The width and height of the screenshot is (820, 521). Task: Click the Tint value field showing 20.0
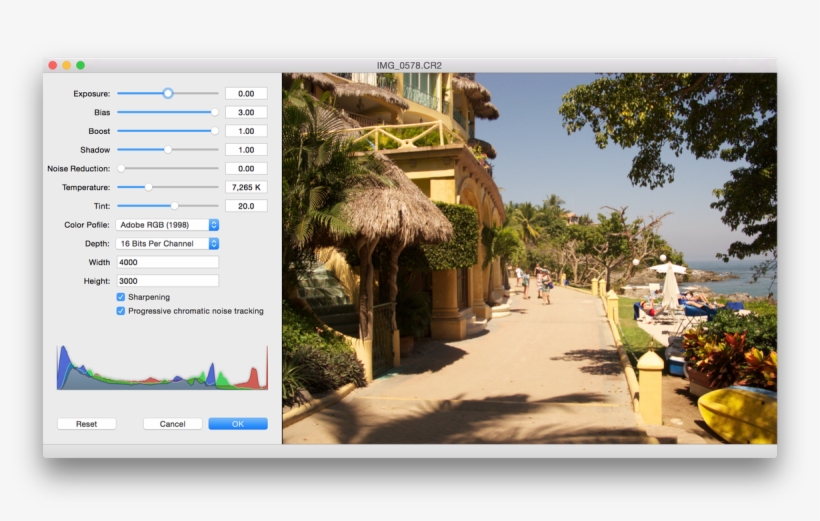tap(246, 206)
